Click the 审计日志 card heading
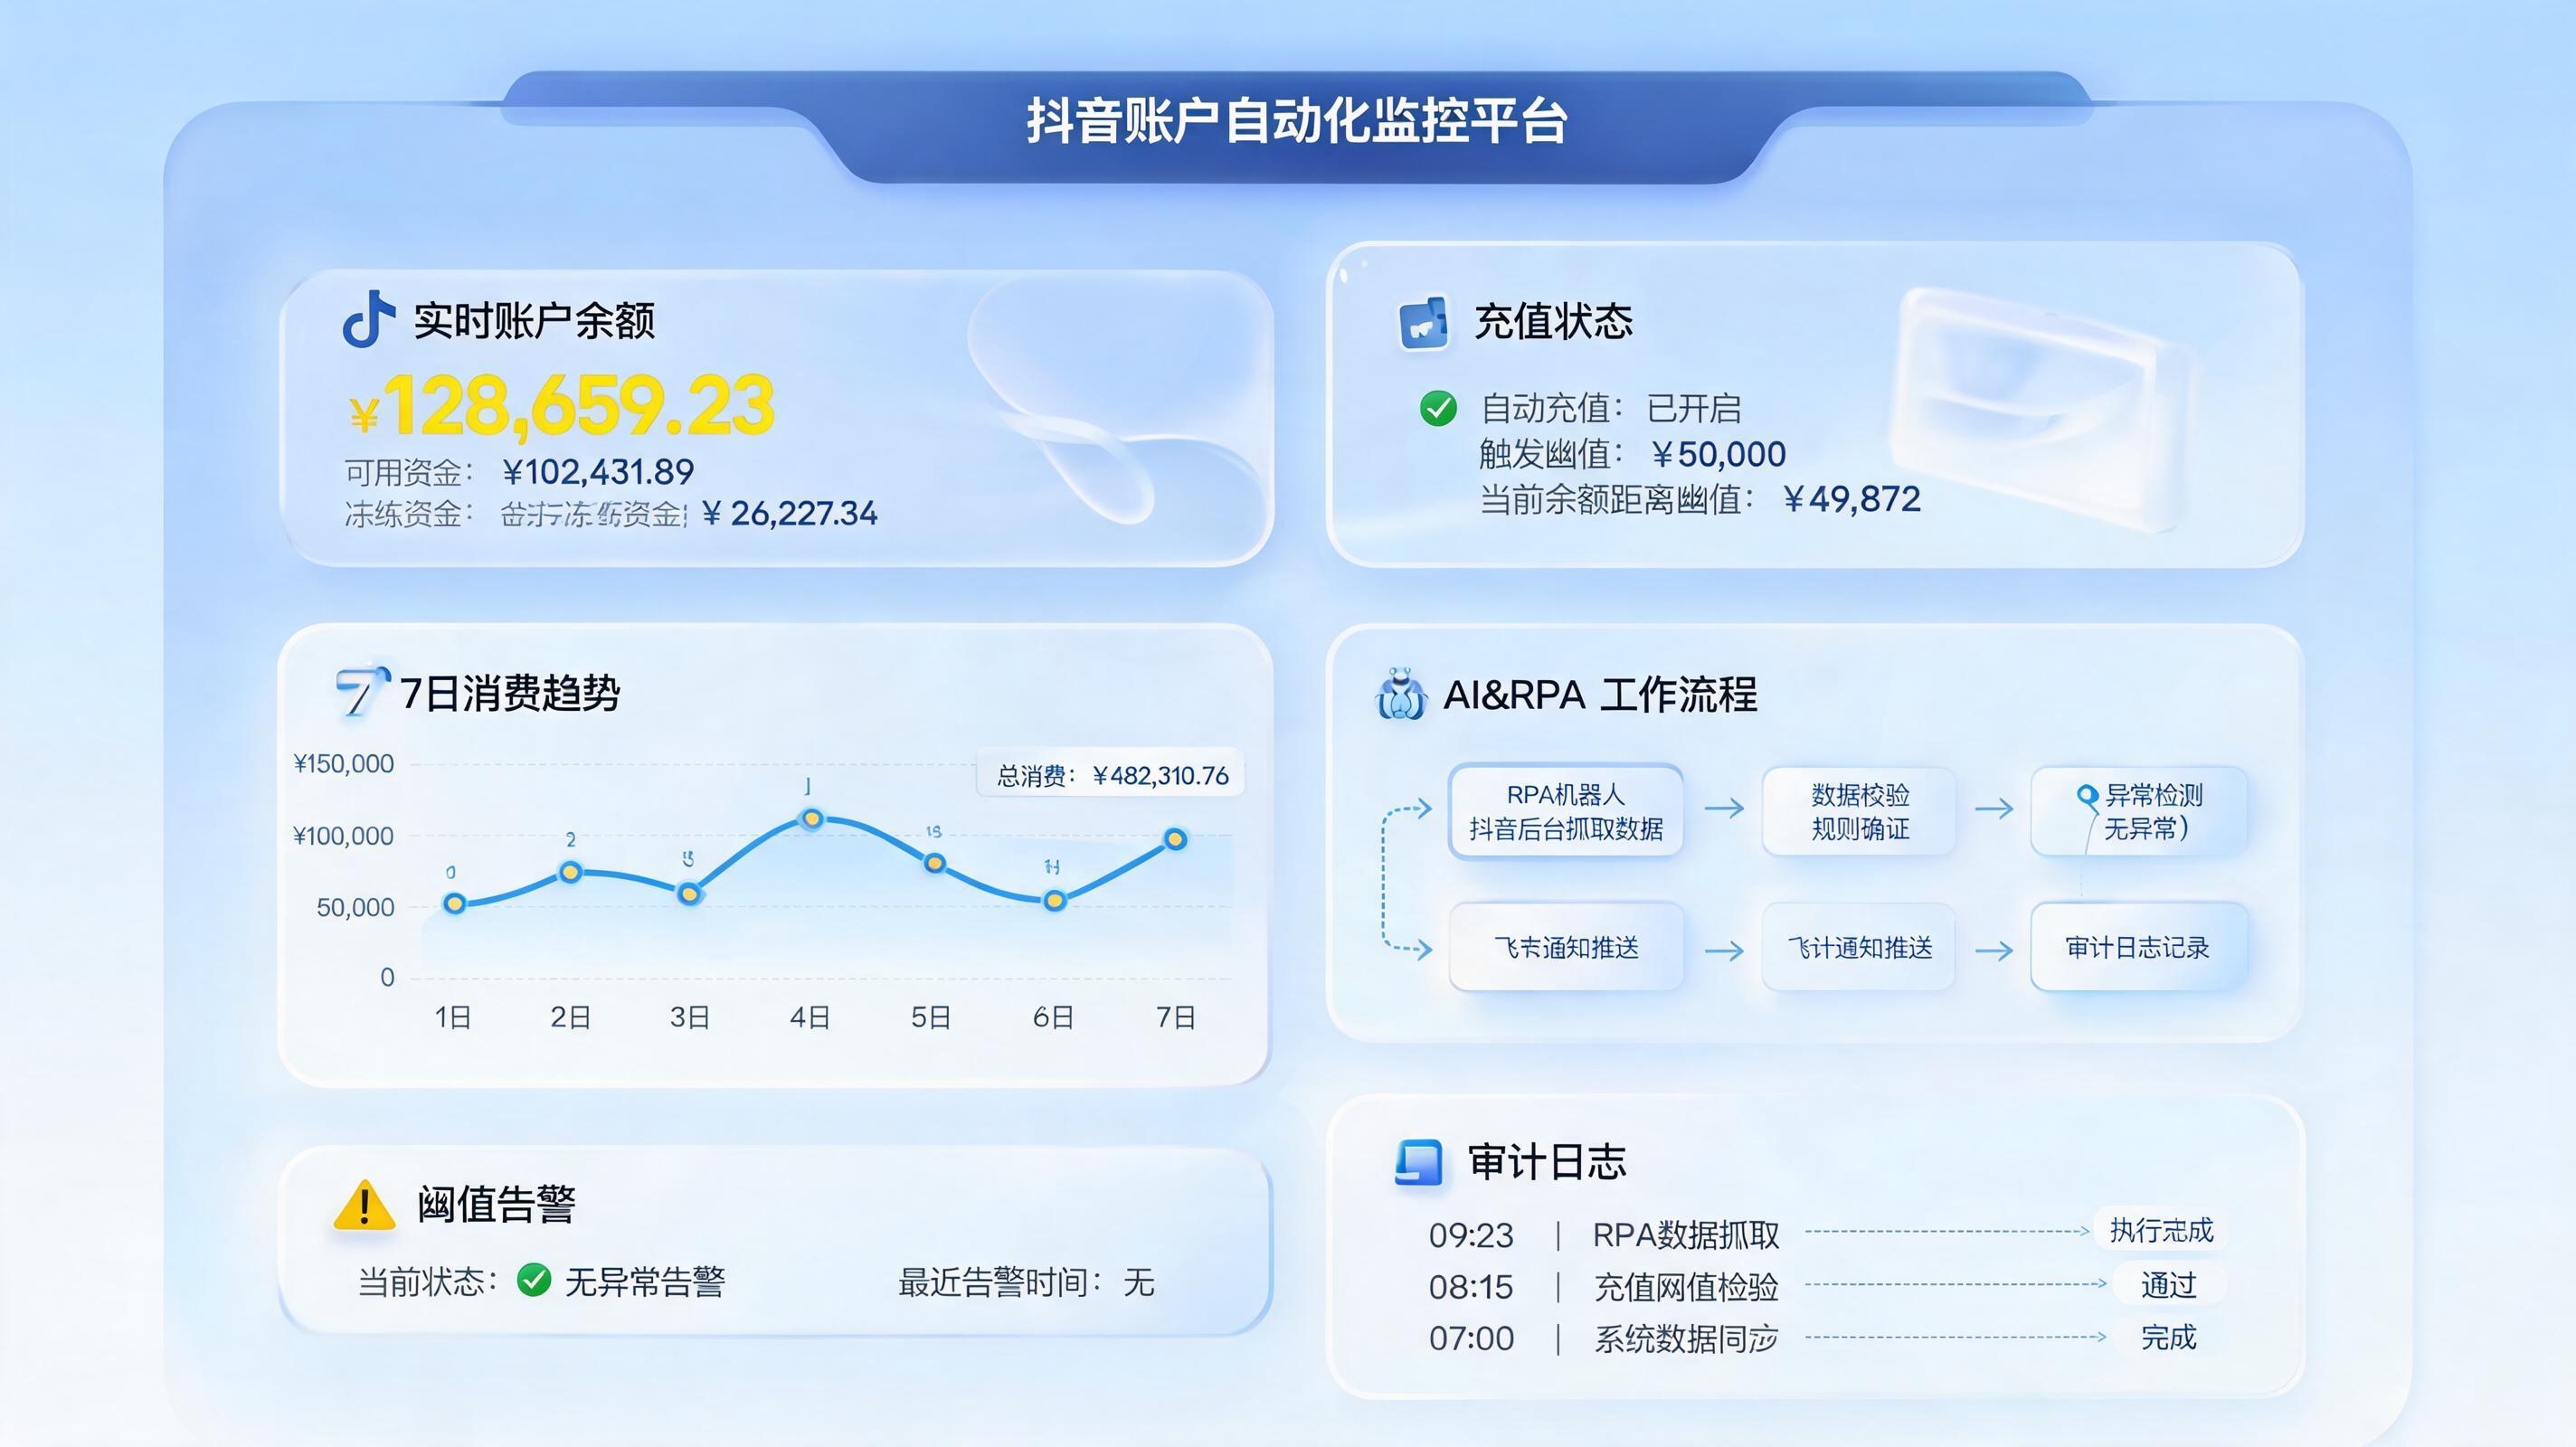 [x=1547, y=1162]
